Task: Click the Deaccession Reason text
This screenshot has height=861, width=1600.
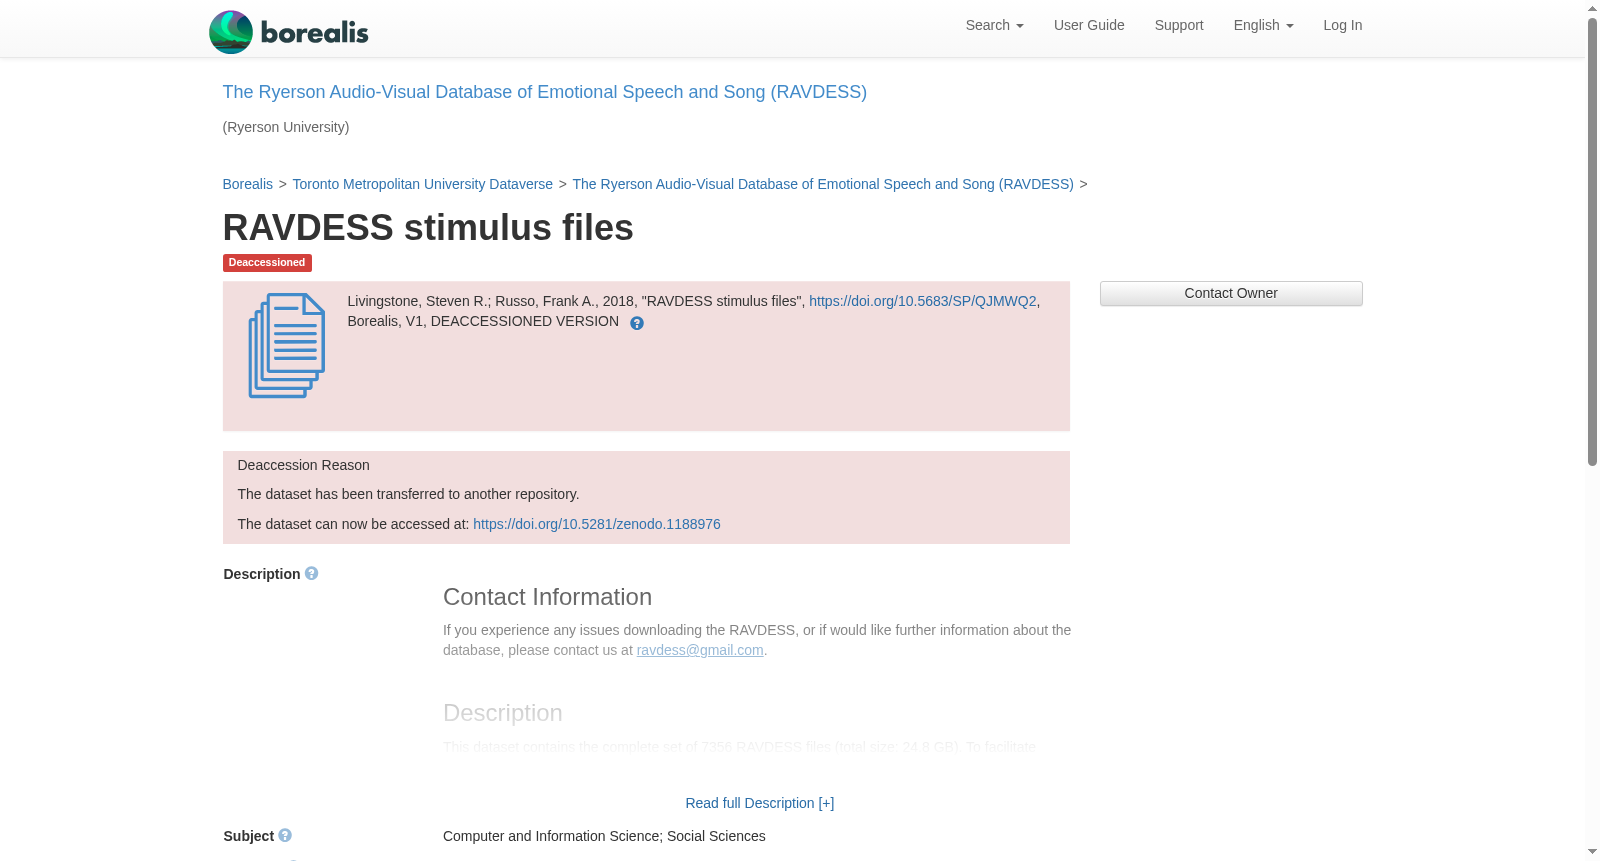Action: tap(304, 465)
